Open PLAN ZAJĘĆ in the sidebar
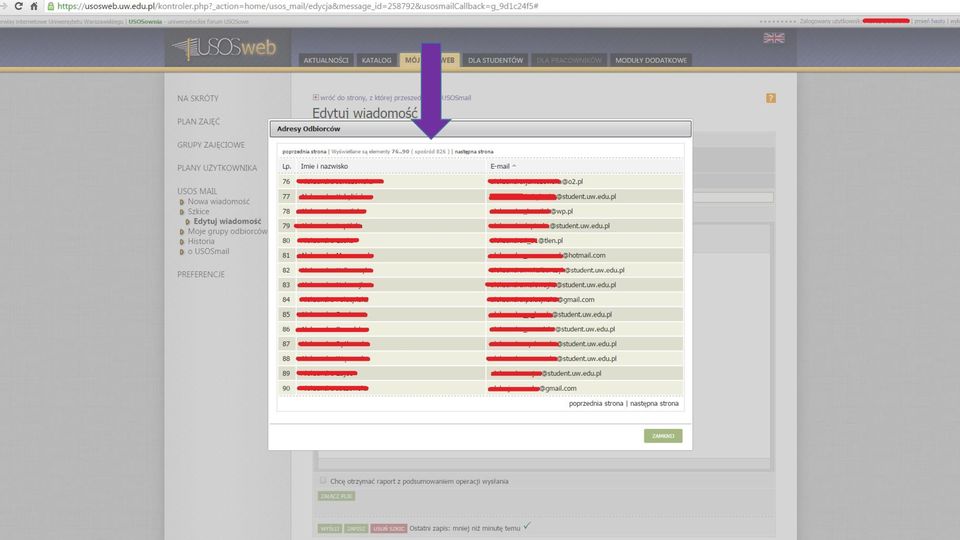This screenshot has height=540, width=960. tap(198, 121)
